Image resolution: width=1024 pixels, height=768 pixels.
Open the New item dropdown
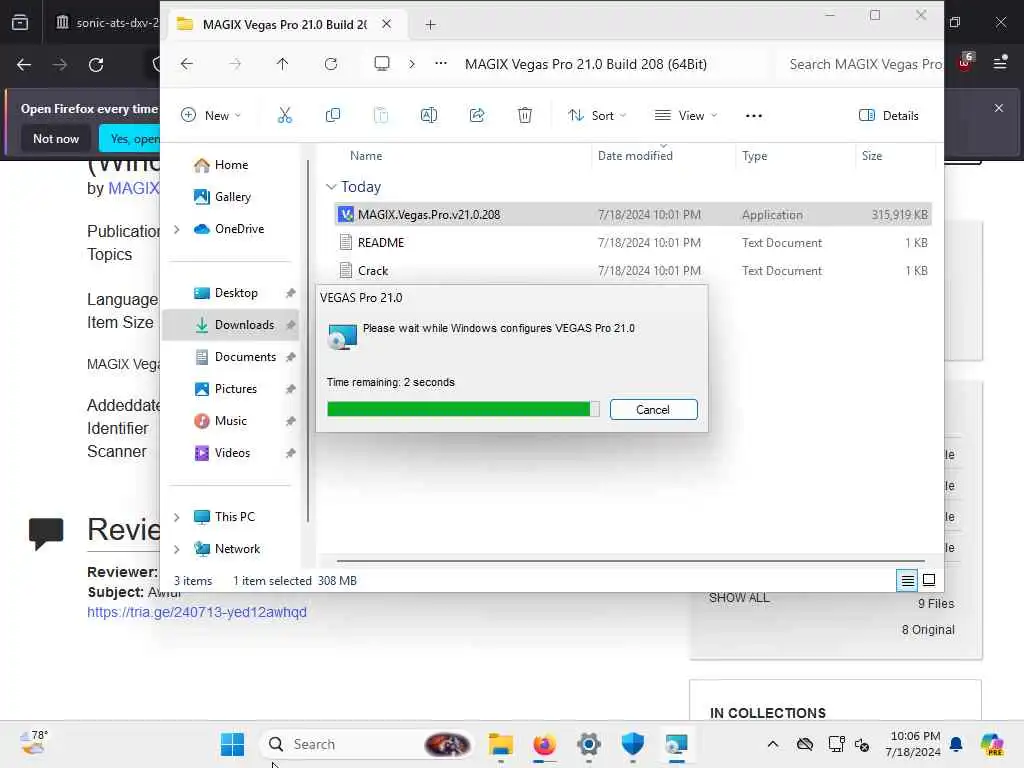211,116
